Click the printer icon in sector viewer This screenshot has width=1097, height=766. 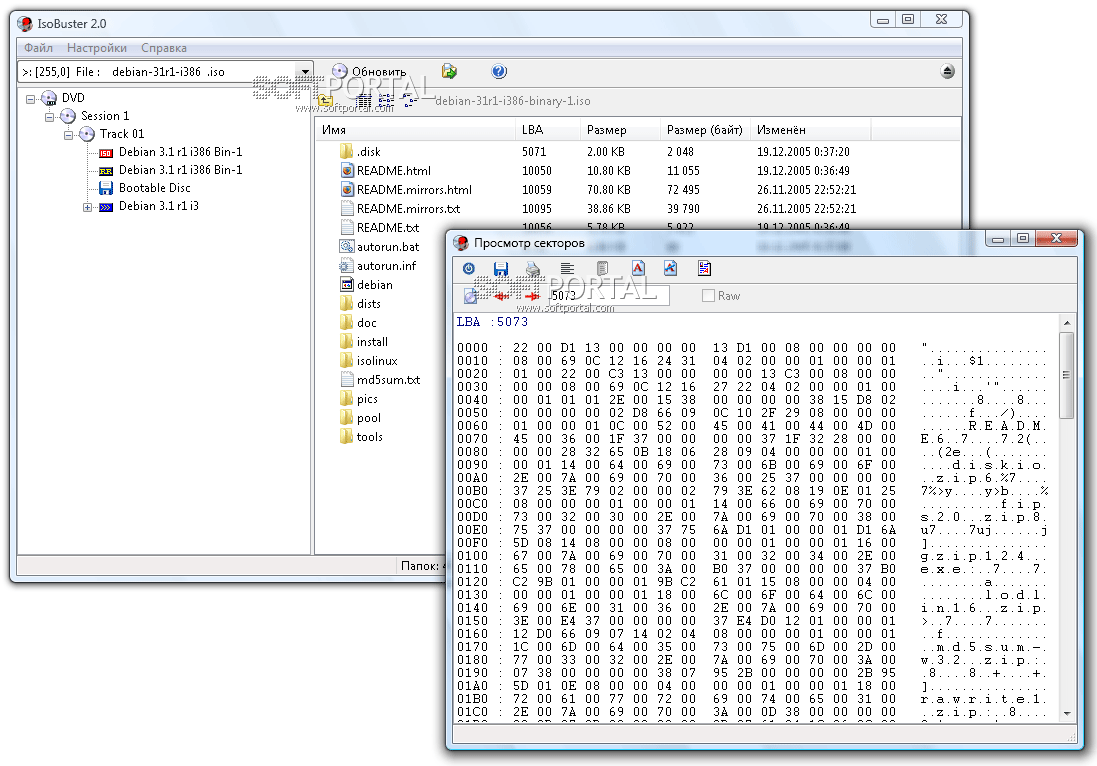point(534,268)
